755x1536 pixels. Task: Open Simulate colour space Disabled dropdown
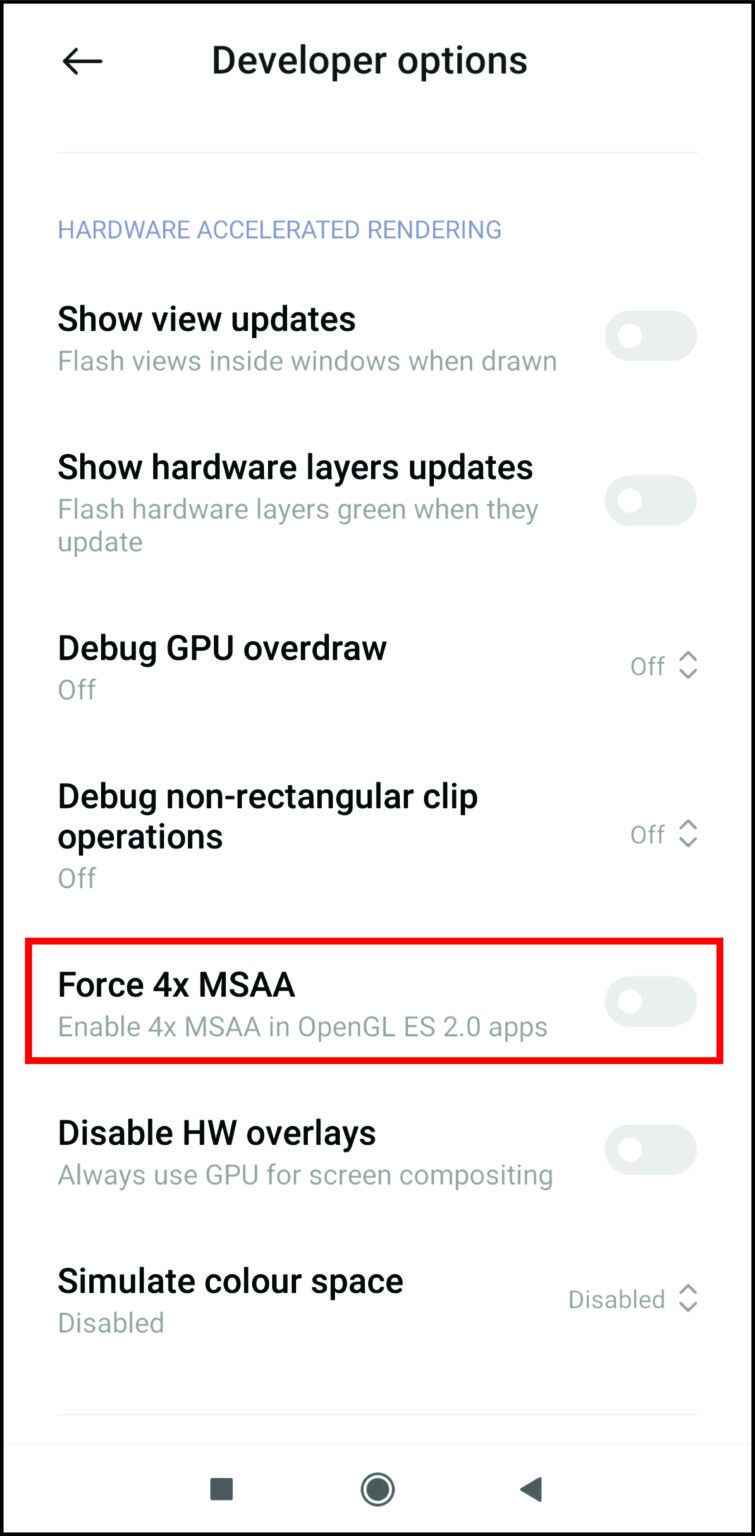pos(633,1299)
